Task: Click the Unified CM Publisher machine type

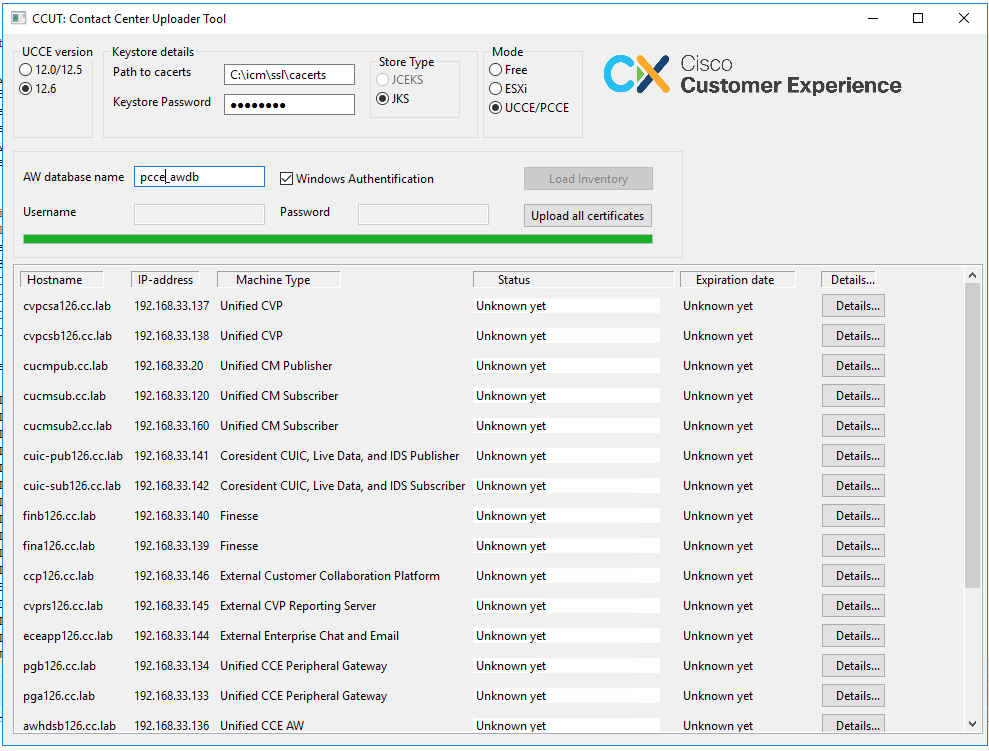Action: [276, 366]
